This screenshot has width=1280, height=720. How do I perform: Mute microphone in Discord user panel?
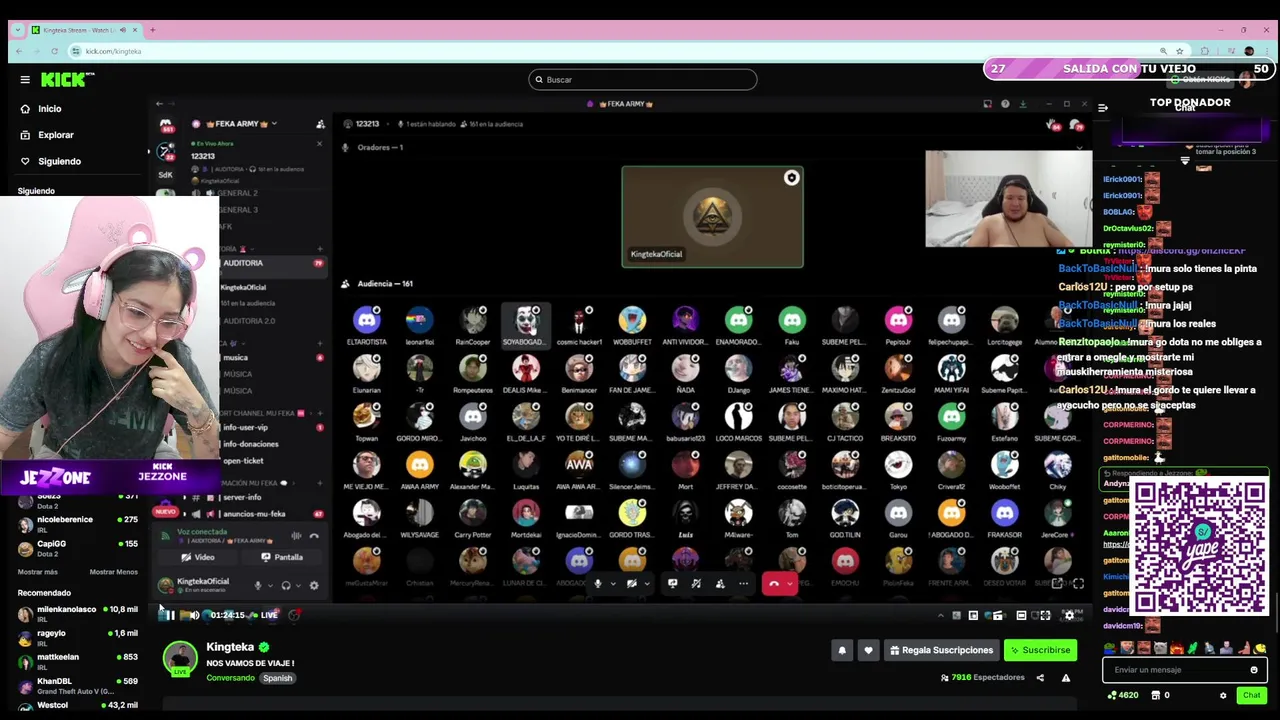(258, 585)
